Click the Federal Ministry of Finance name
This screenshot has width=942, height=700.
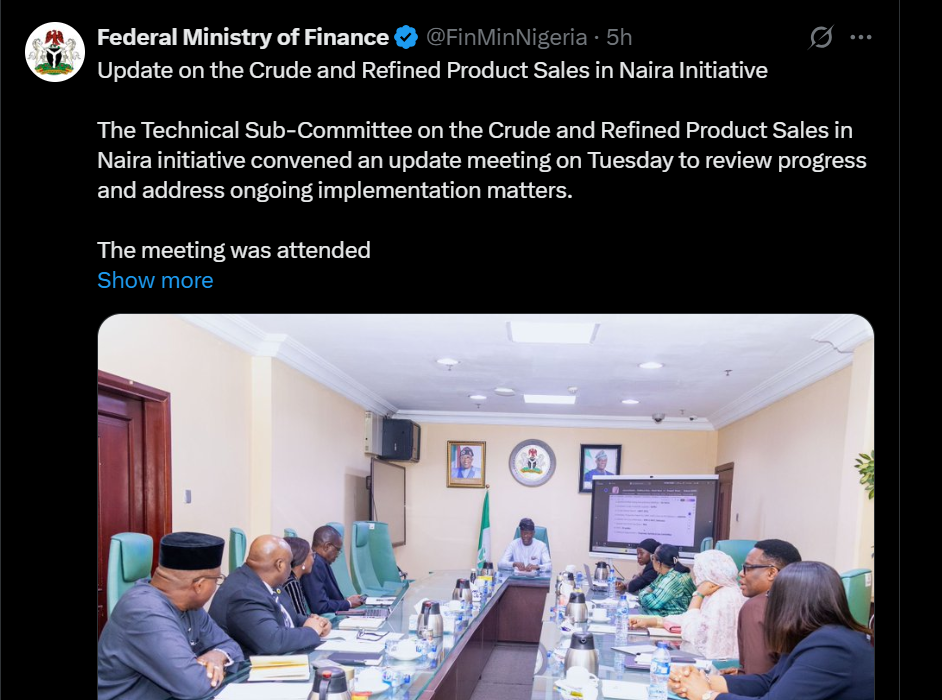[243, 38]
